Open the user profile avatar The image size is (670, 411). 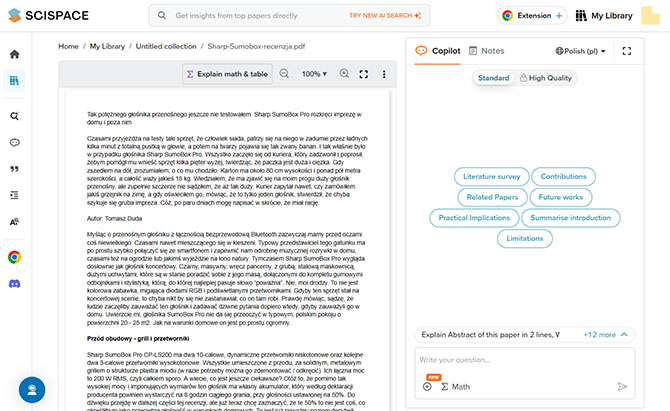point(650,15)
